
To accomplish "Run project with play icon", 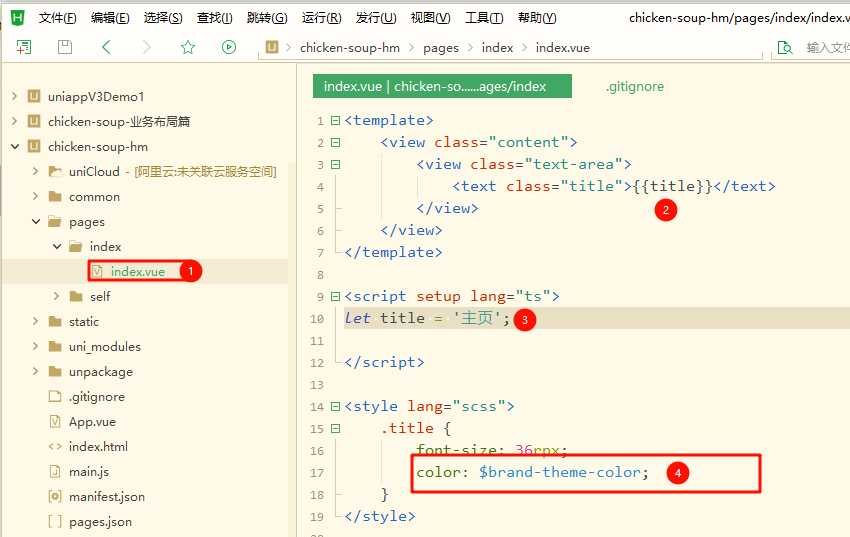I will pos(229,47).
